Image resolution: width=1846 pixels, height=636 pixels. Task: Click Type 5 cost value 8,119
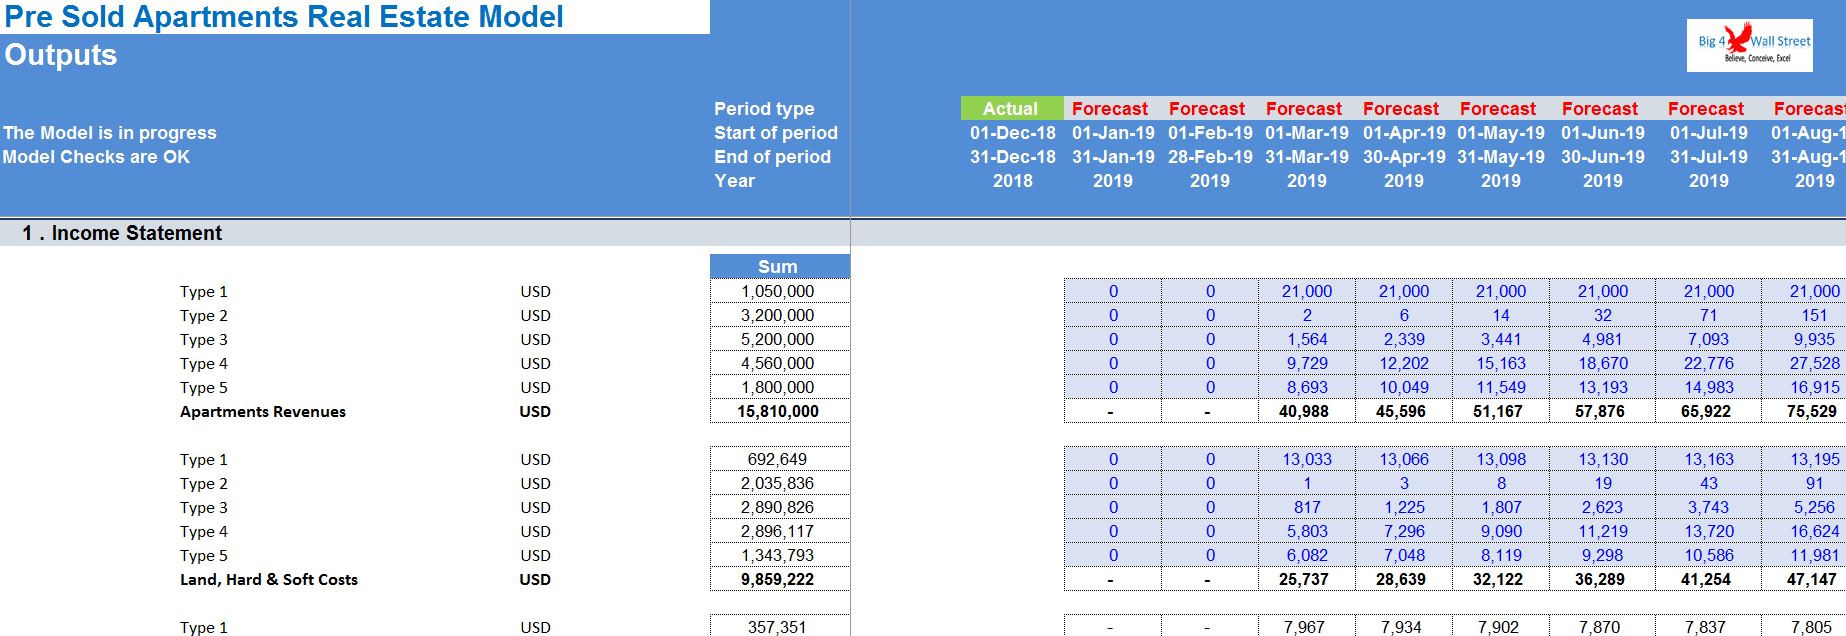coord(1501,555)
